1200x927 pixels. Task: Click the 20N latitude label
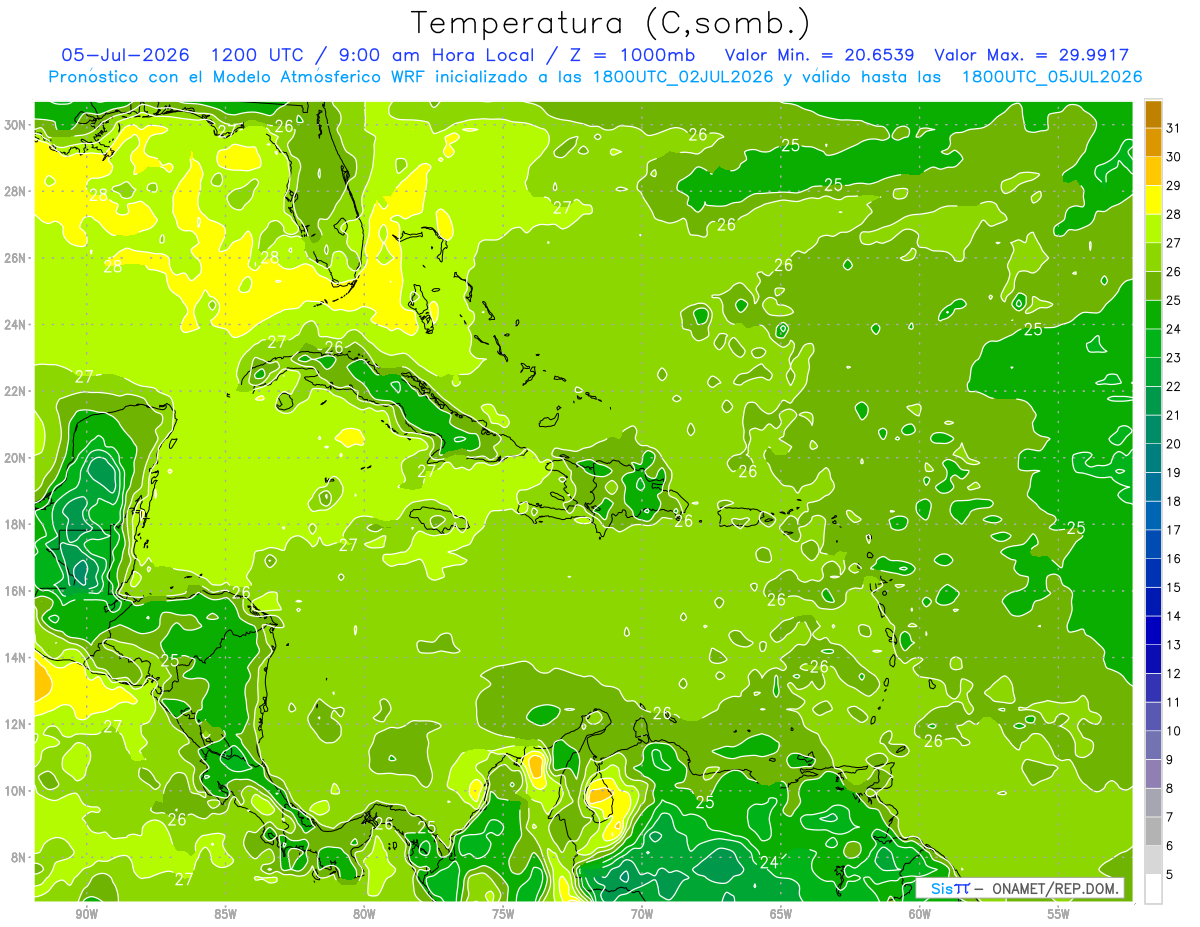[x=15, y=458]
